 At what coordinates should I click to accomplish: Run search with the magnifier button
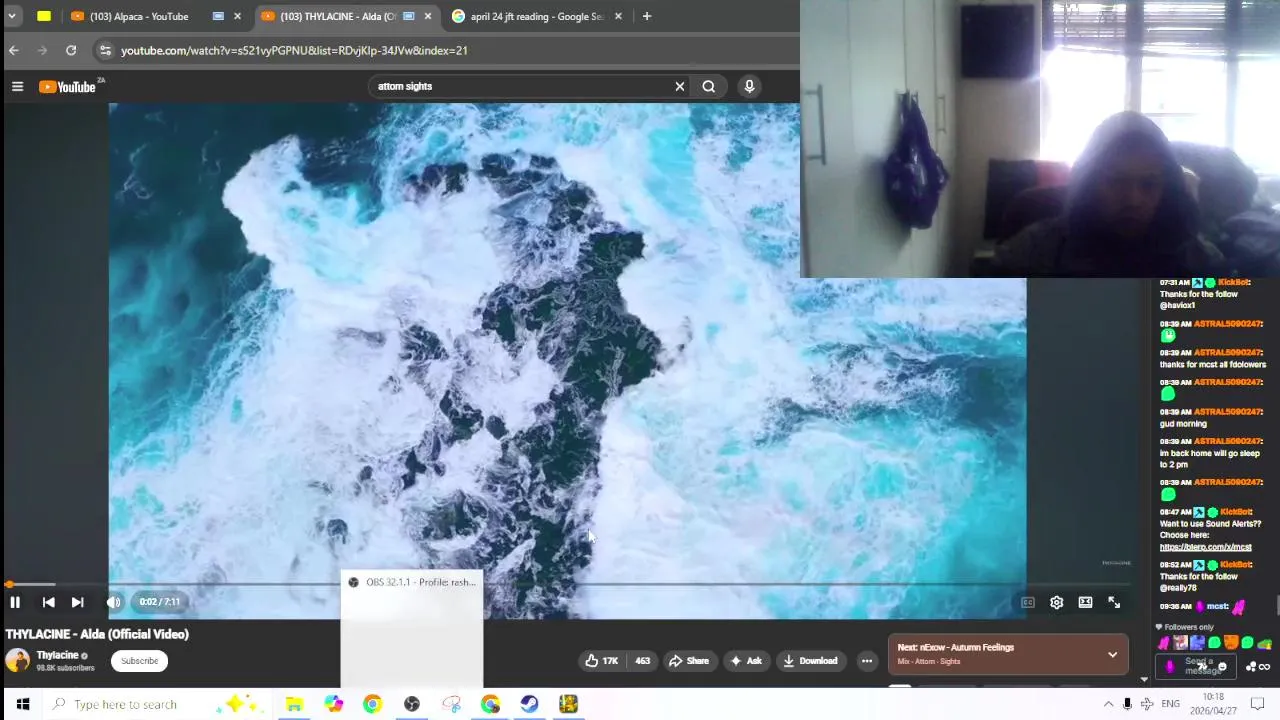709,86
